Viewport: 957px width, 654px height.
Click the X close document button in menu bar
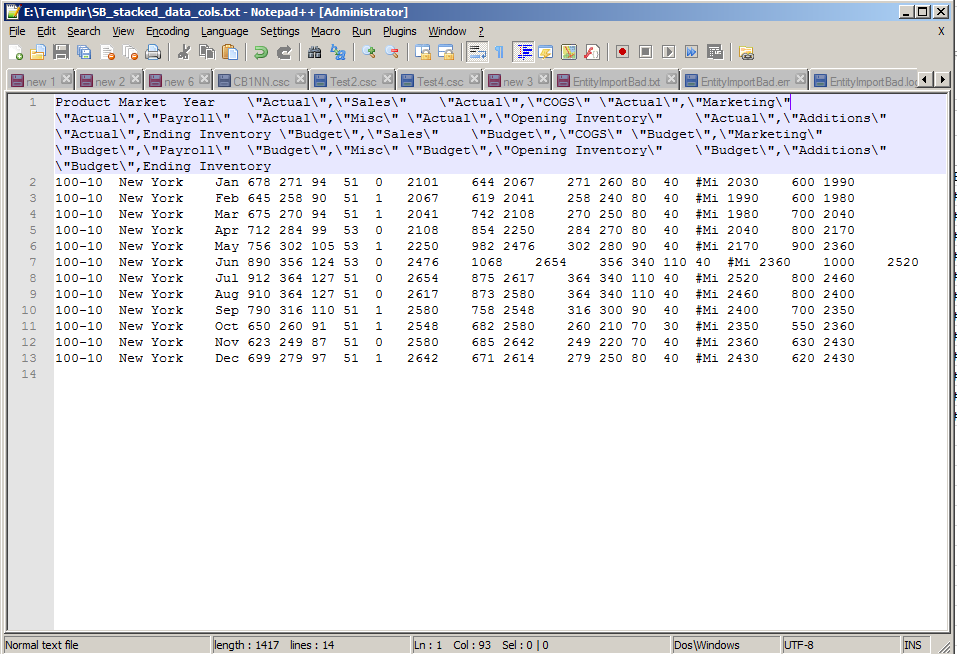(x=941, y=31)
